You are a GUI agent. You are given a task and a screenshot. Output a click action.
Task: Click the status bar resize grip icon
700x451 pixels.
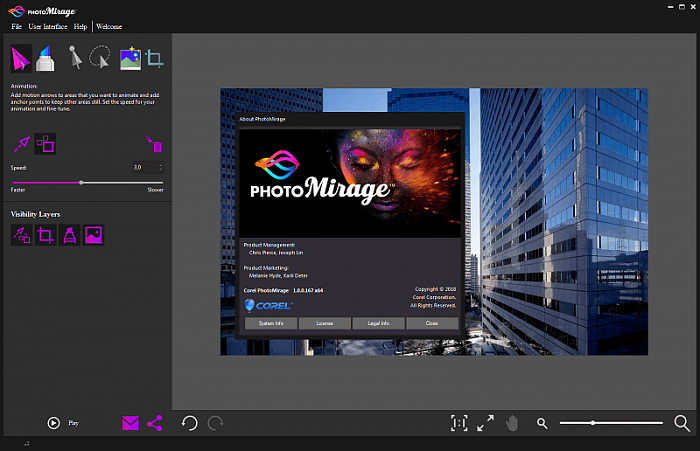27,443
